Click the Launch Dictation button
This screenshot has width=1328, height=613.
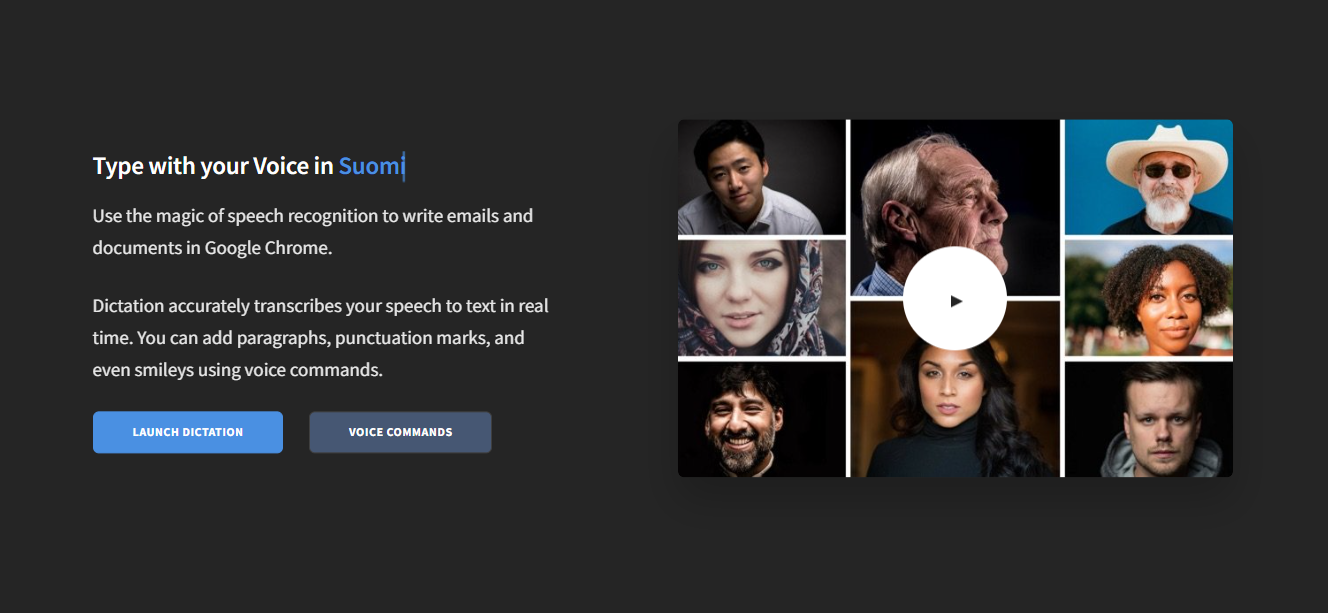coord(188,432)
